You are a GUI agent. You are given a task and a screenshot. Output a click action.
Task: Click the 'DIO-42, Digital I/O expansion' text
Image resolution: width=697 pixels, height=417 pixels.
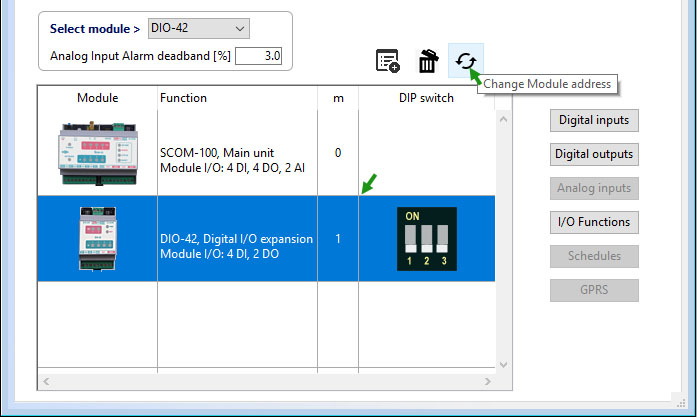click(x=236, y=239)
